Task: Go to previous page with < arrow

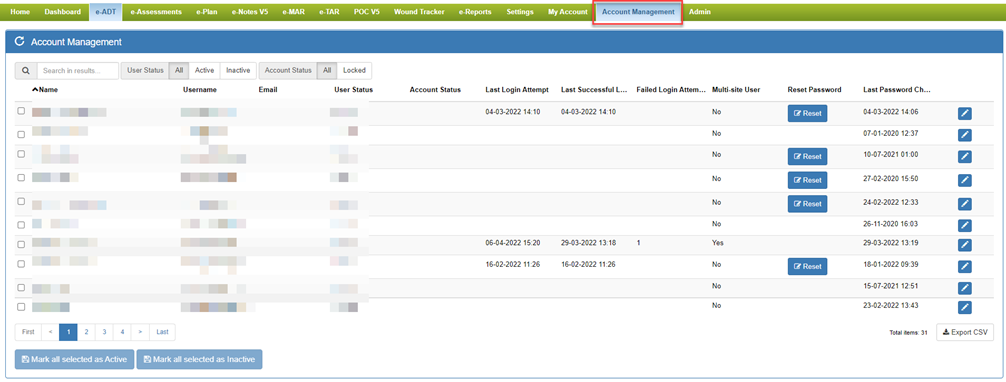Action: pyautogui.click(x=50, y=332)
